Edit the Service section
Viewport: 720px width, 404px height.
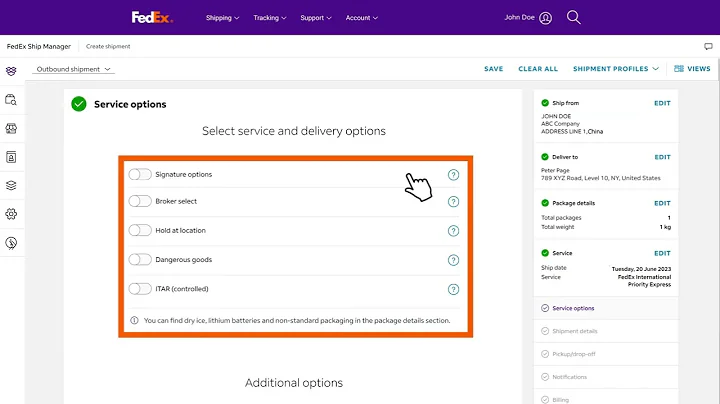[662, 253]
